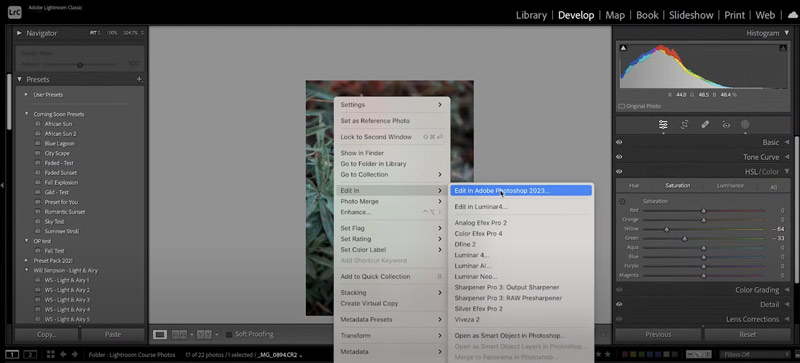
Task: Collapse the Histogram panel
Action: coord(787,33)
